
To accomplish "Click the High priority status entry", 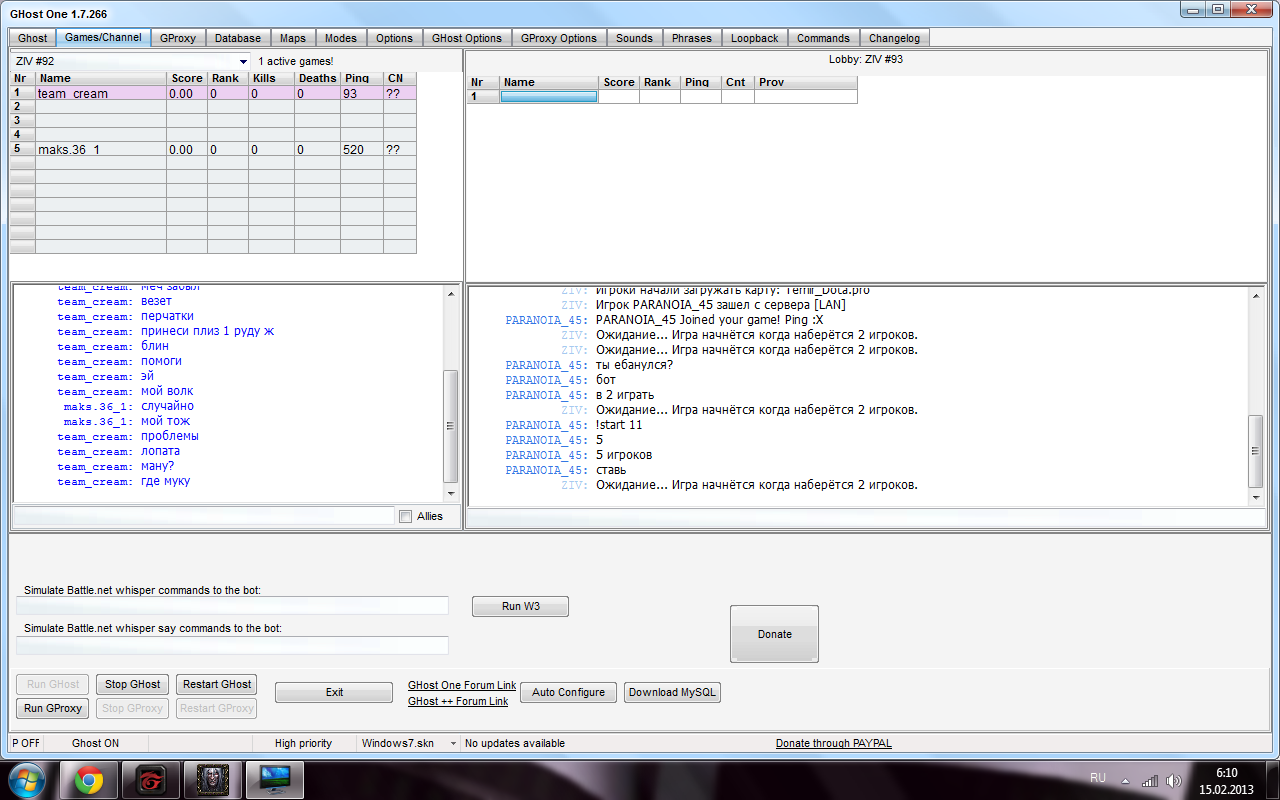I will coord(303,743).
